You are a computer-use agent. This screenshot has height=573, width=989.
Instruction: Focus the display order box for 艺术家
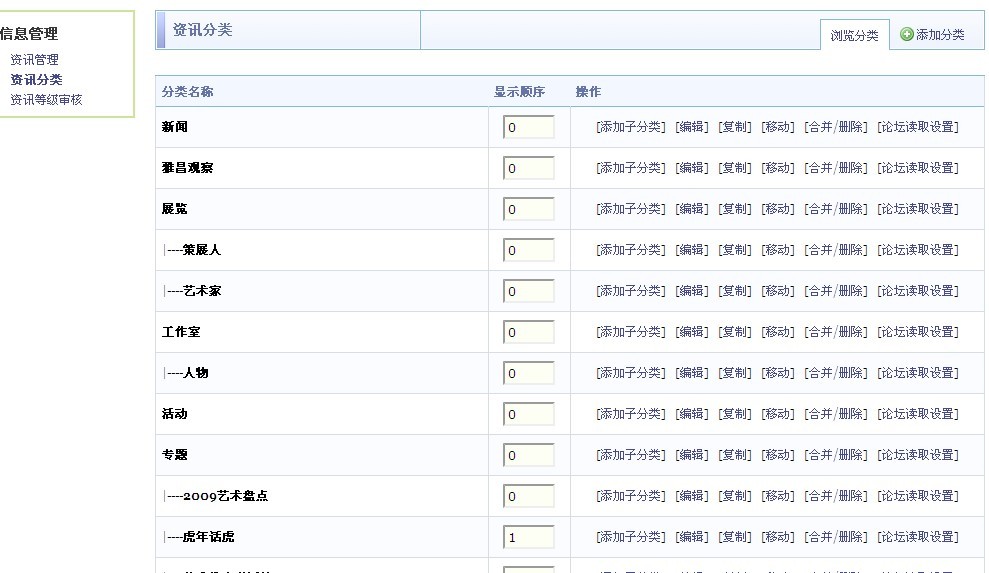click(x=529, y=291)
